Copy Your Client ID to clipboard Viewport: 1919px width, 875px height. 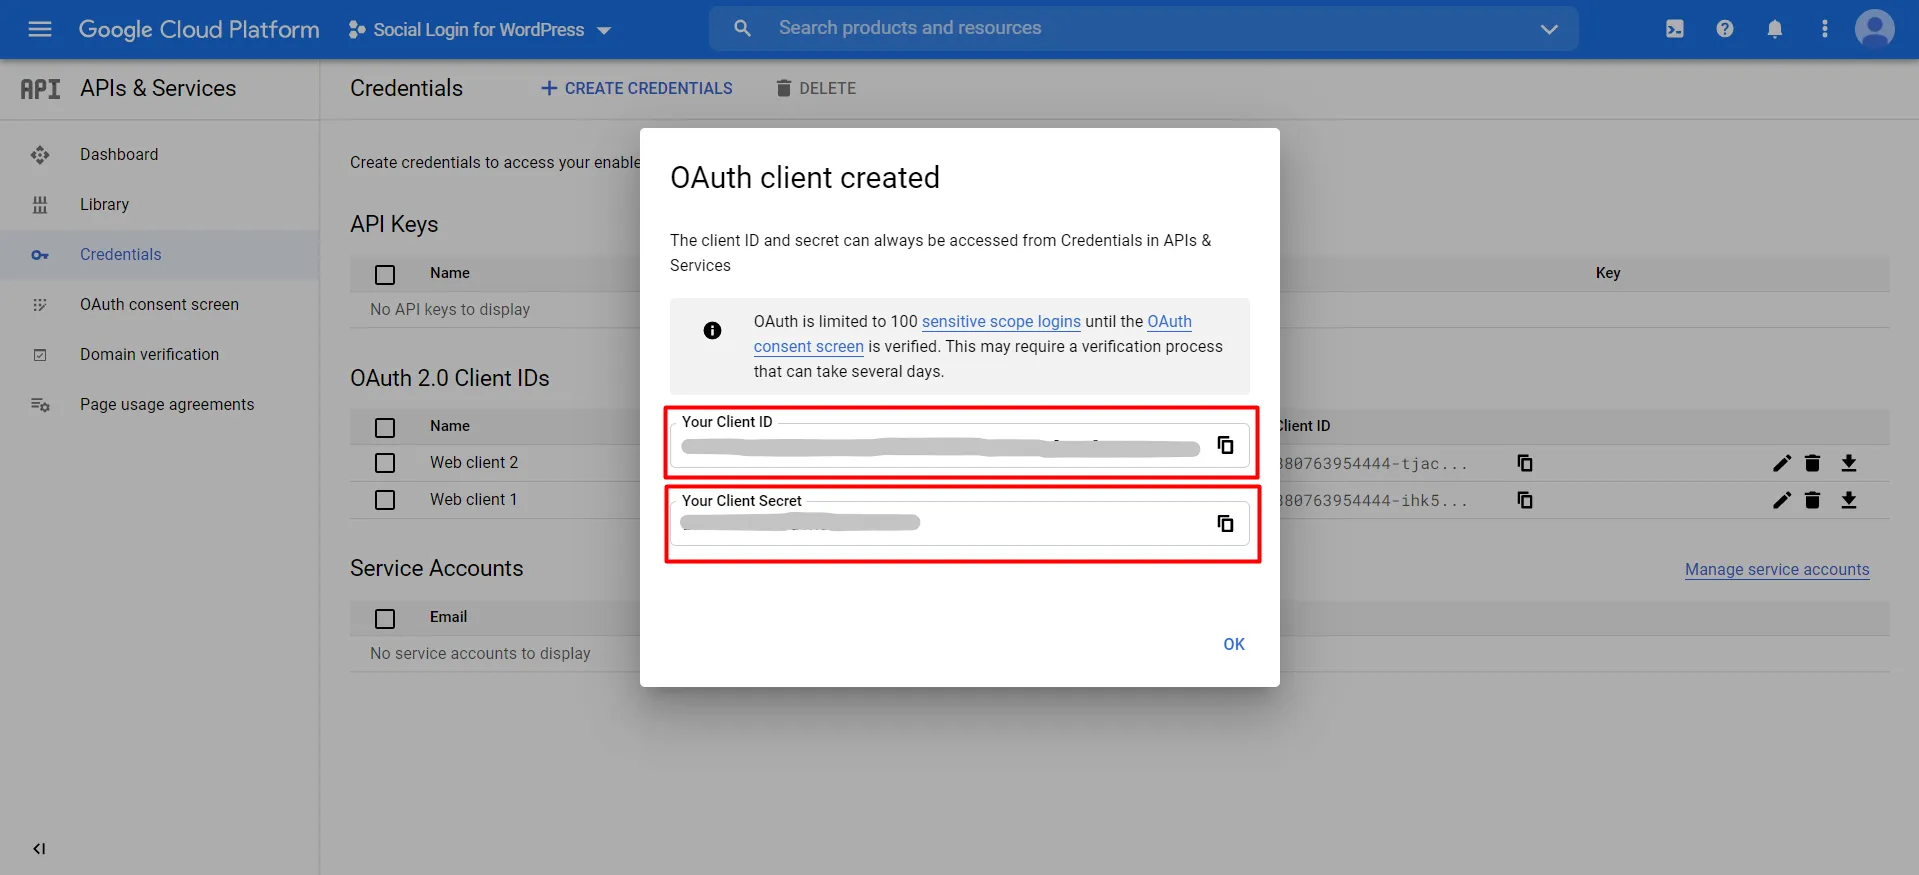click(x=1225, y=445)
